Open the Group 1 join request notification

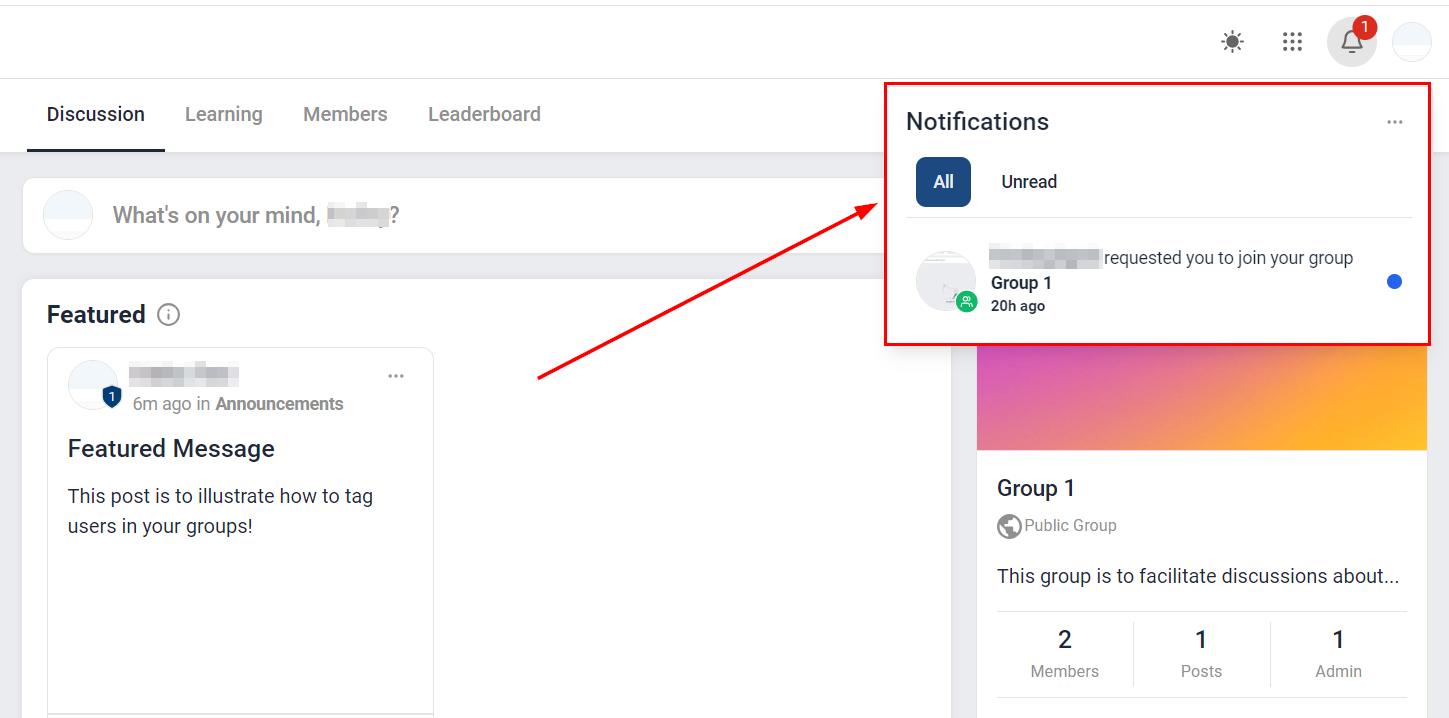click(x=1170, y=281)
